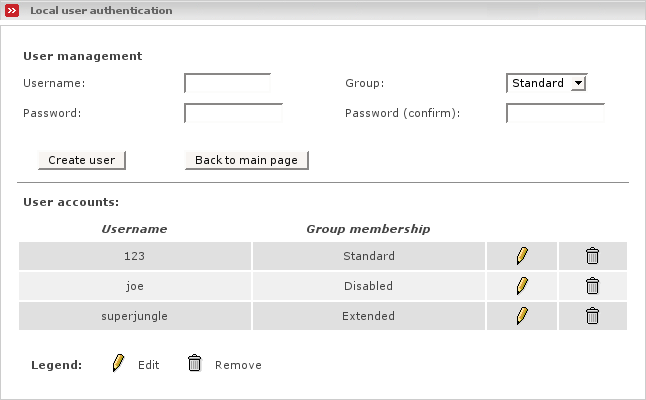Click the superjungle username cell
Viewport: 646px width, 400px height.
point(135,316)
